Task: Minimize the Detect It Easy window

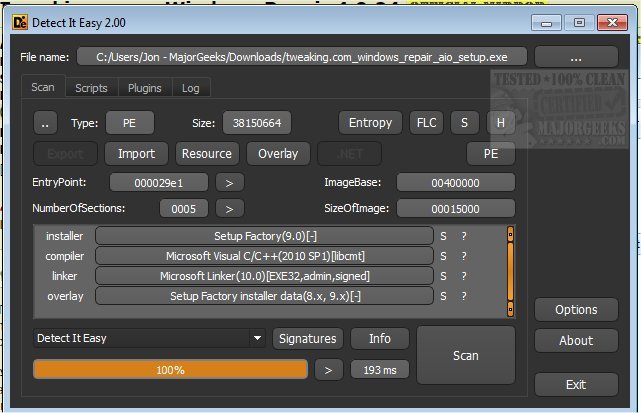Action: point(547,22)
